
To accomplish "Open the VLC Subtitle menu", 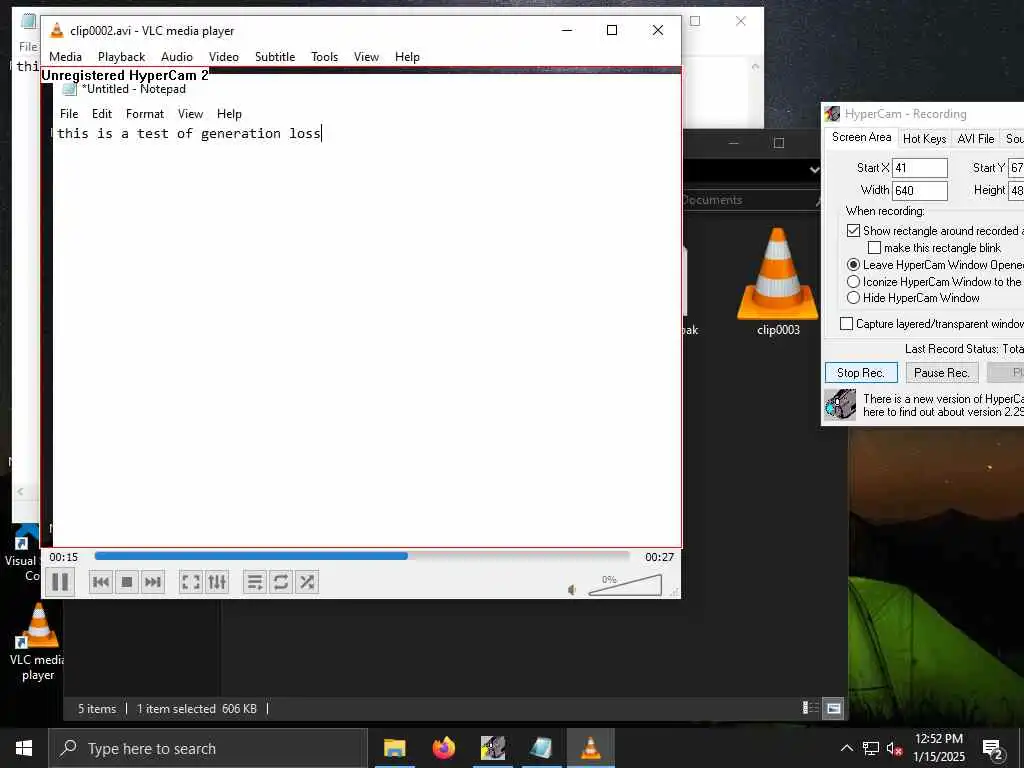I will point(275,57).
